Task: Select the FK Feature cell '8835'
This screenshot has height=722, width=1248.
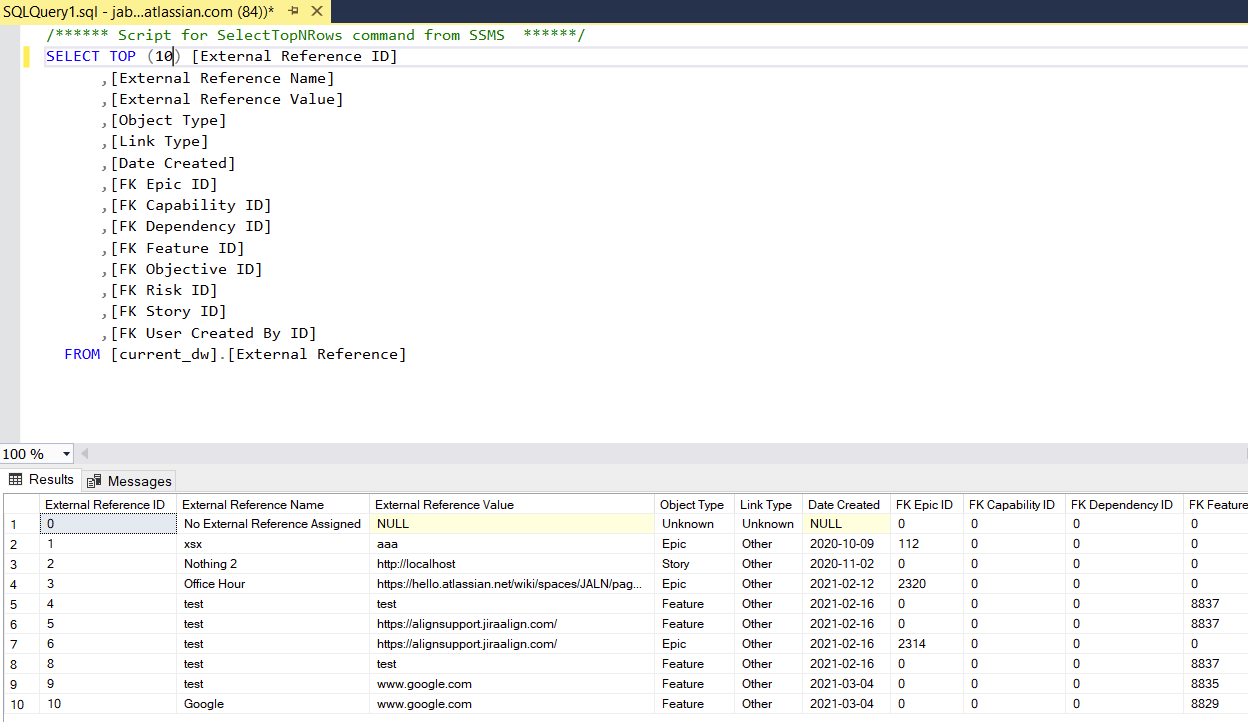Action: 1215,684
